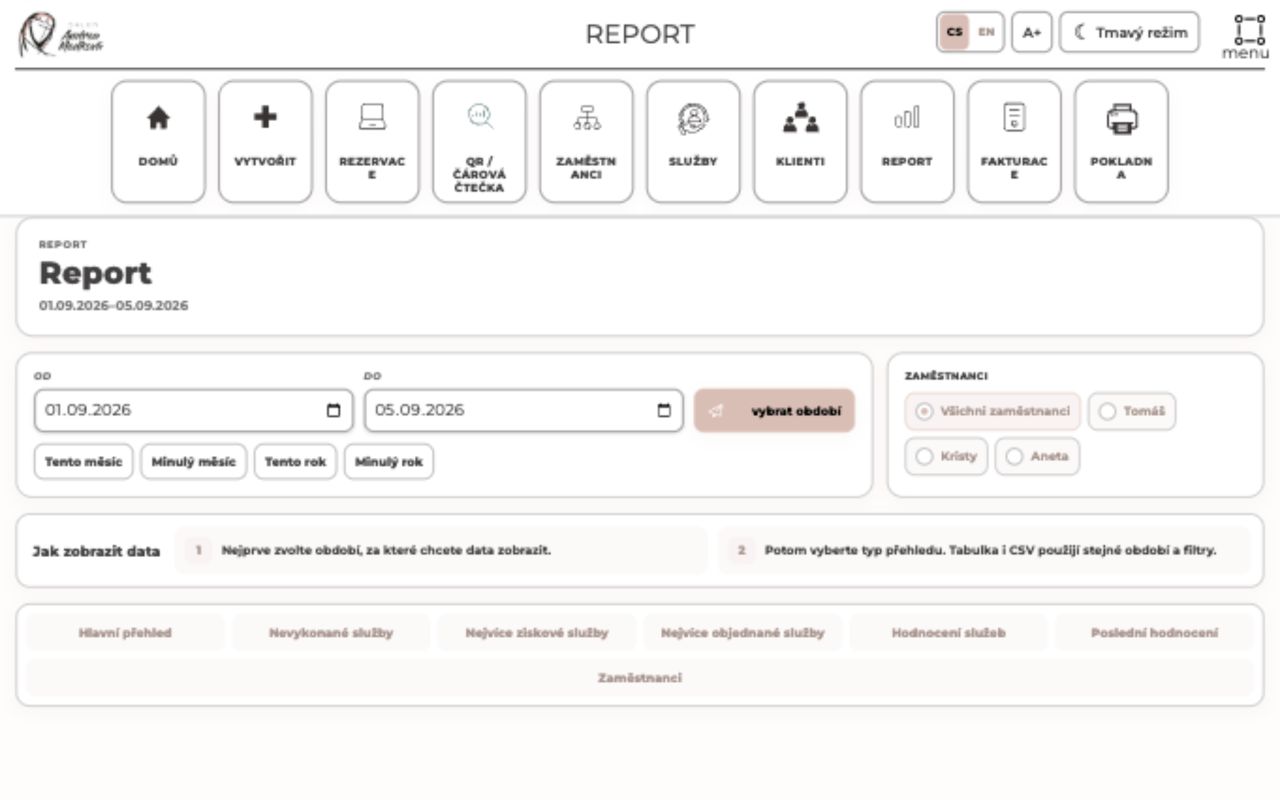Screen dimensions: 1280x800
Task: Enable Tmavý režim dark mode
Action: [x=1129, y=32]
